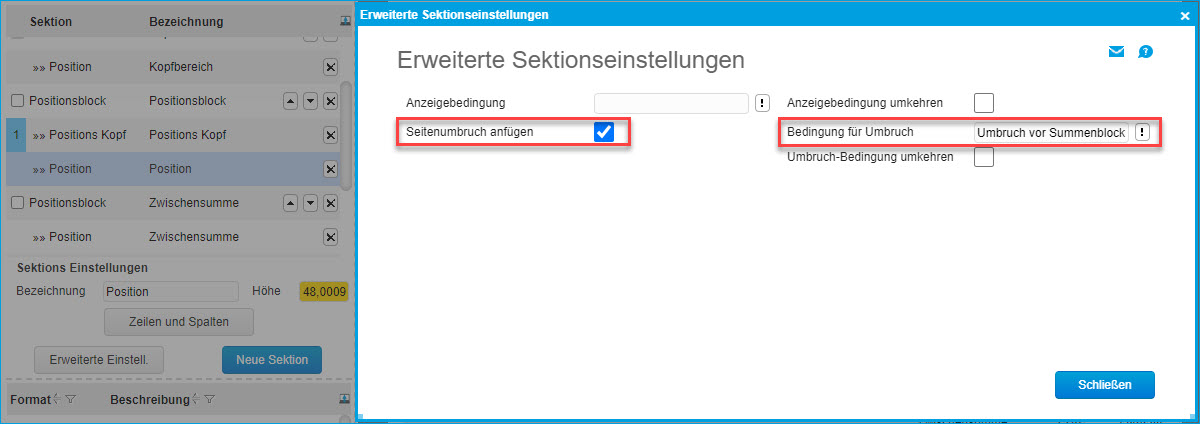The image size is (1200, 424).
Task: Move Zwischensumme Positionsblock down
Action: click(310, 203)
